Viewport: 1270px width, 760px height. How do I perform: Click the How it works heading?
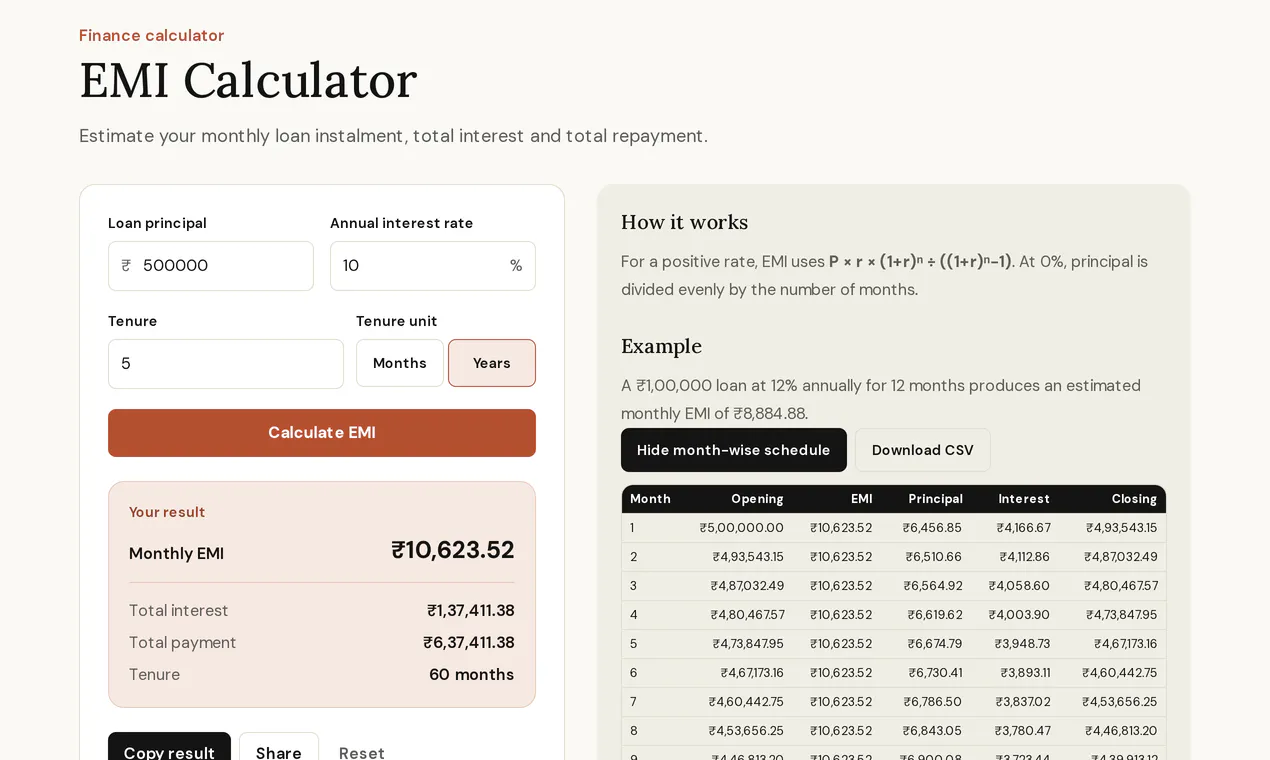point(685,223)
